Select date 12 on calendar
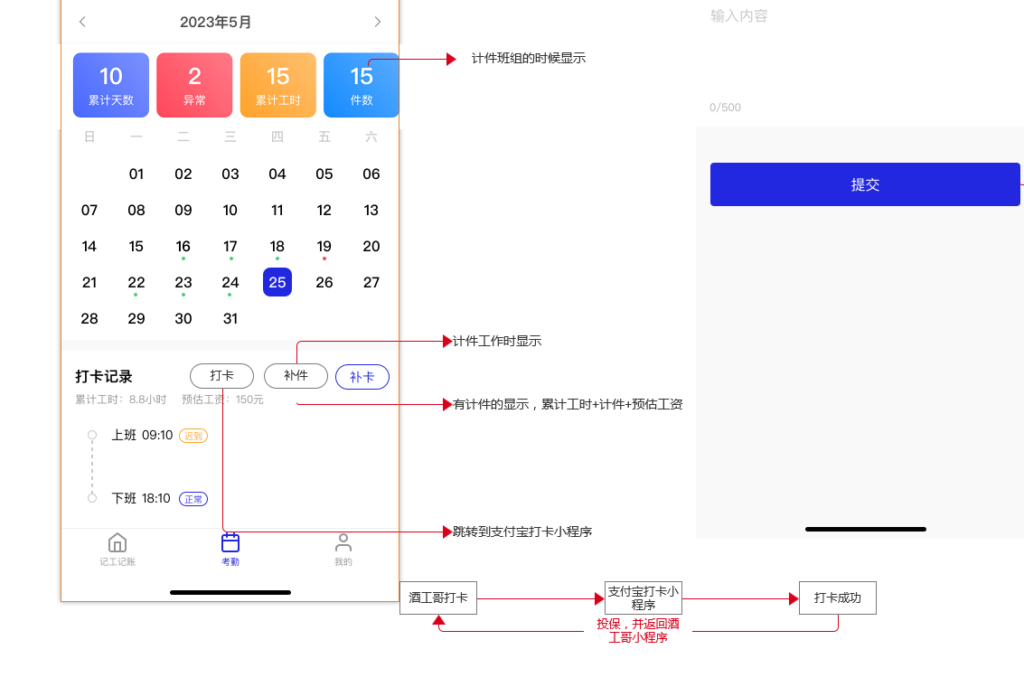Viewport: 1024px width, 687px height. pyautogui.click(x=325, y=210)
